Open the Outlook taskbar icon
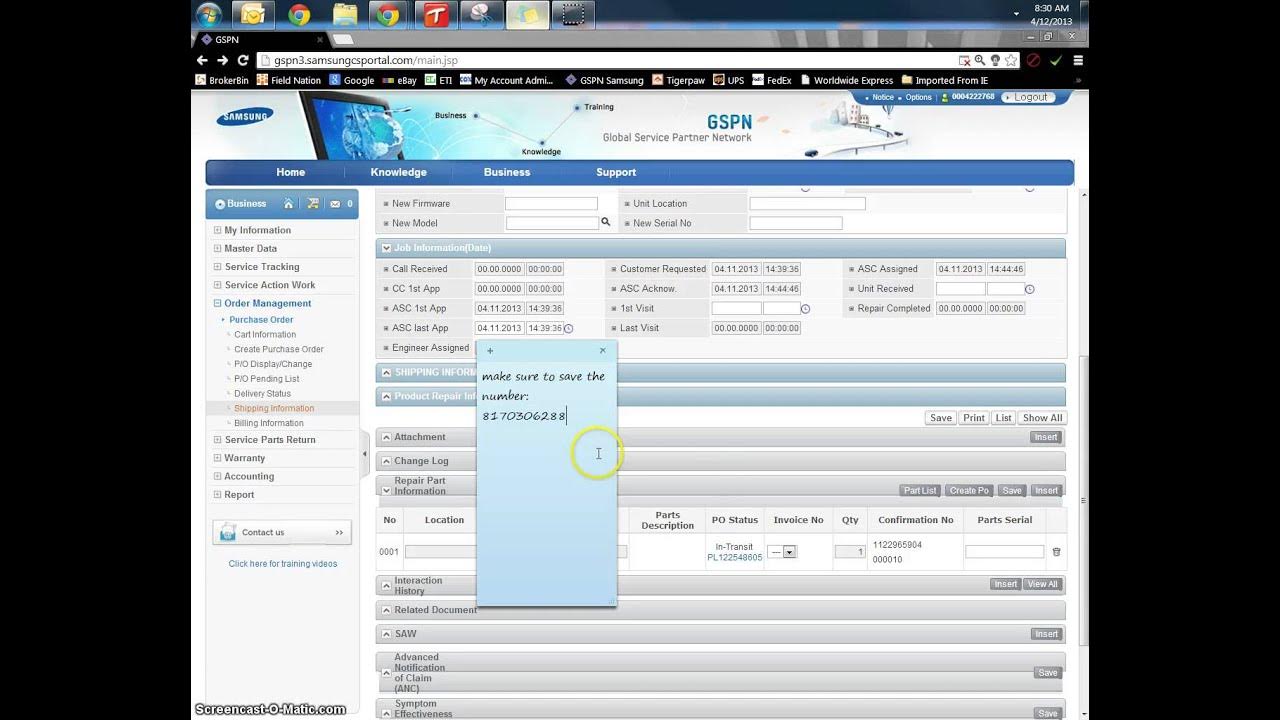The height and width of the screenshot is (720, 1280). point(253,15)
